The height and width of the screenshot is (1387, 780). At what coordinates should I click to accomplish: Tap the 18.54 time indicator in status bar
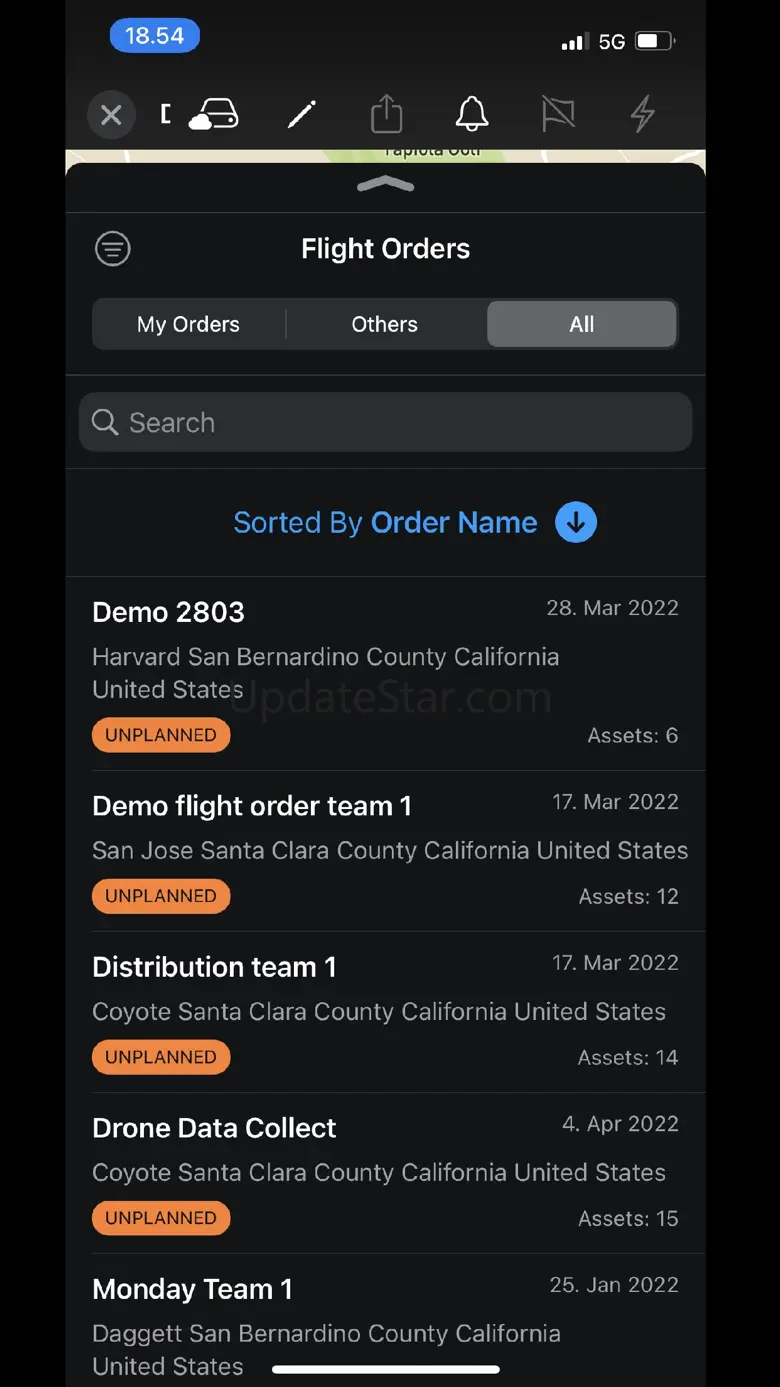155,36
